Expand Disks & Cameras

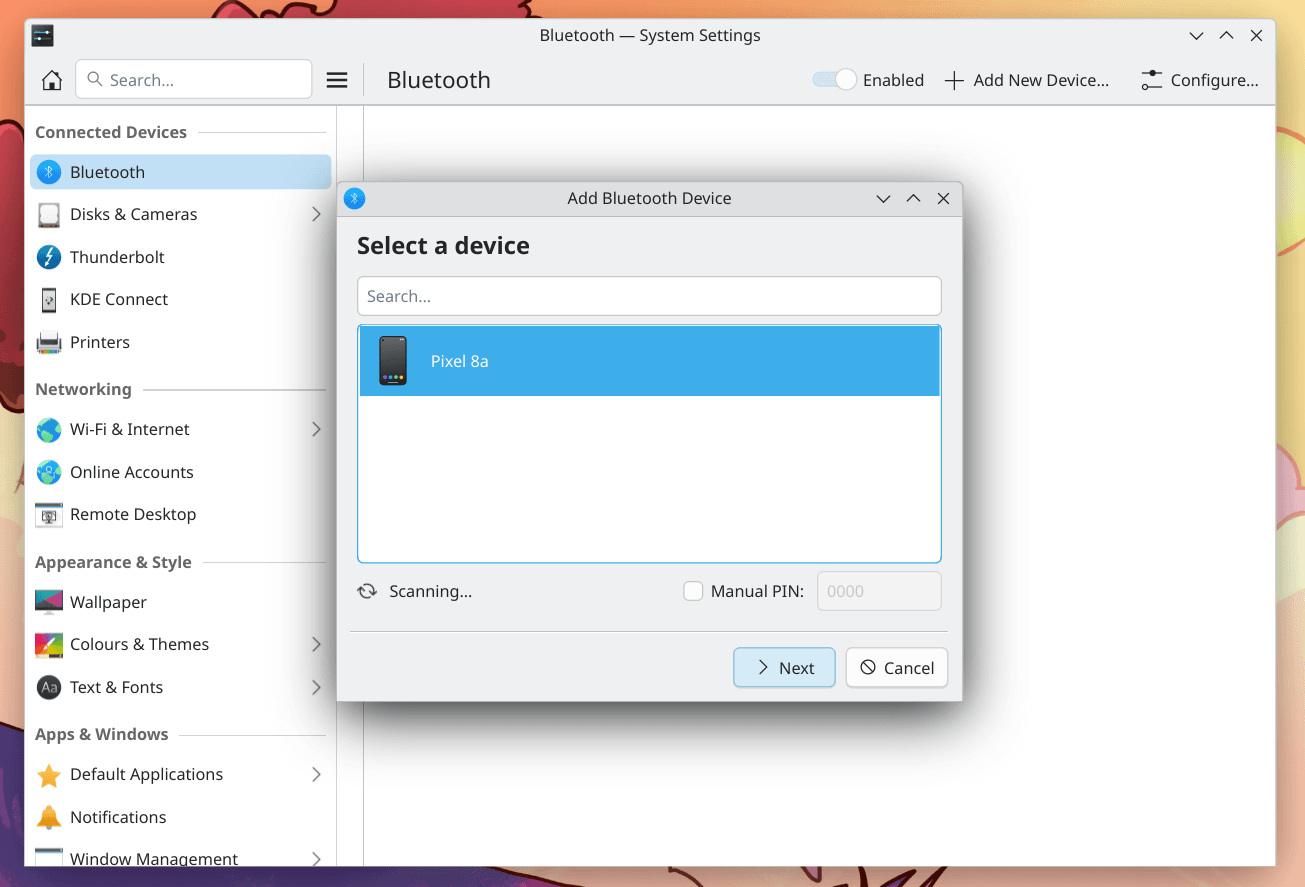317,214
